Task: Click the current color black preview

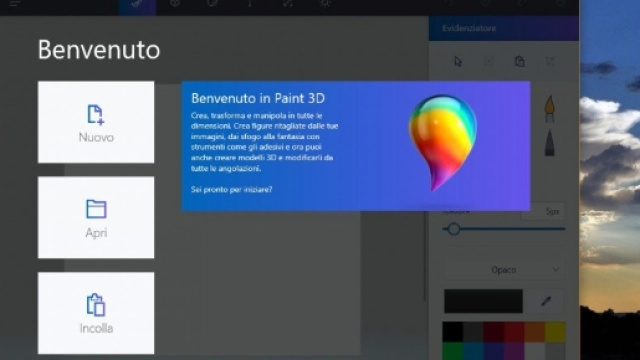Action: [x=483, y=301]
